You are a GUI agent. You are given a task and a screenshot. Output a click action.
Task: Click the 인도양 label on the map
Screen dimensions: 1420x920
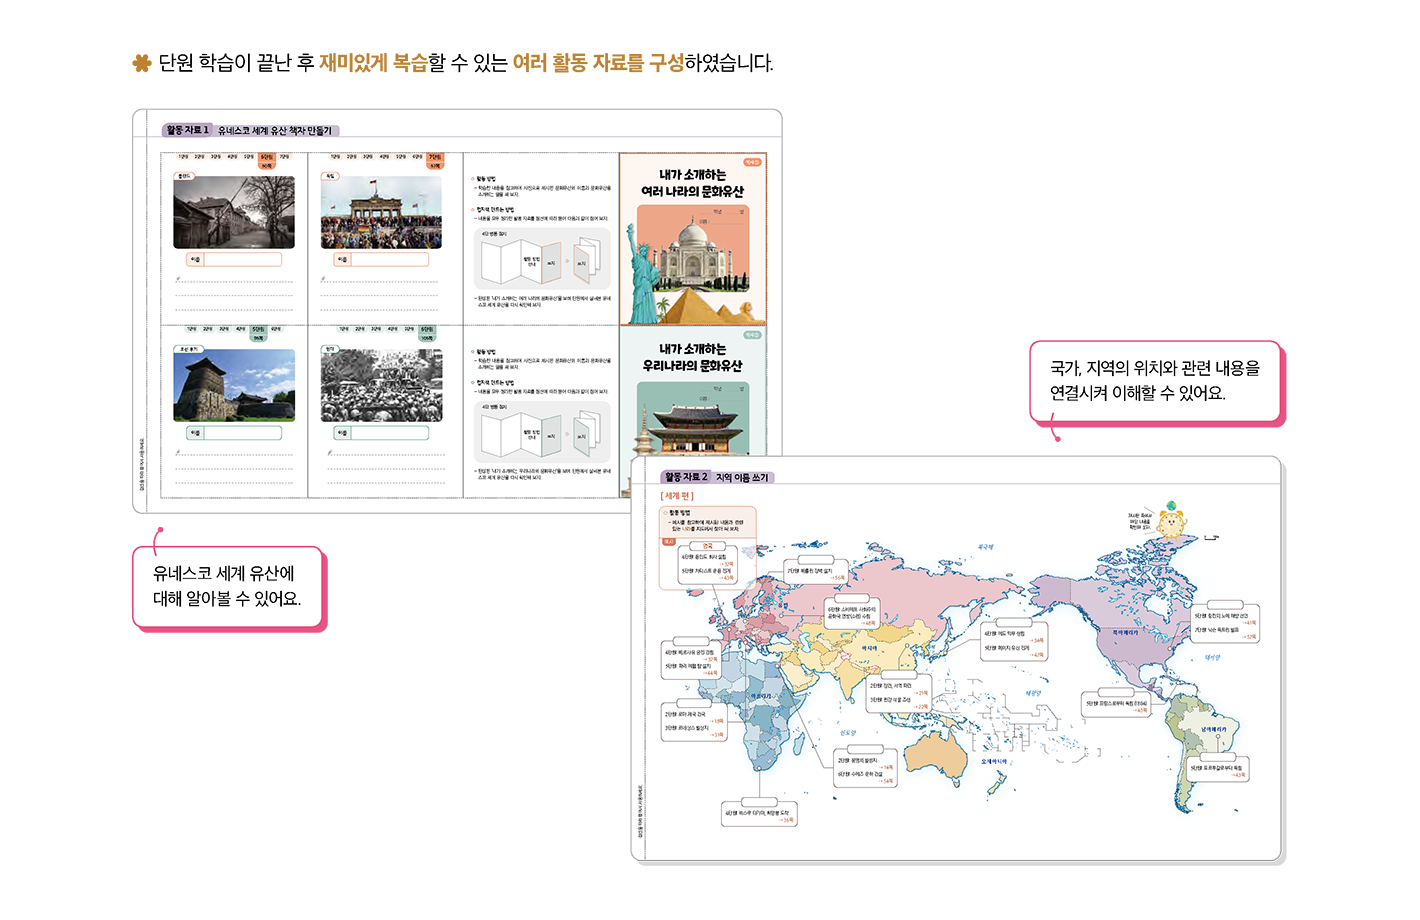(848, 733)
